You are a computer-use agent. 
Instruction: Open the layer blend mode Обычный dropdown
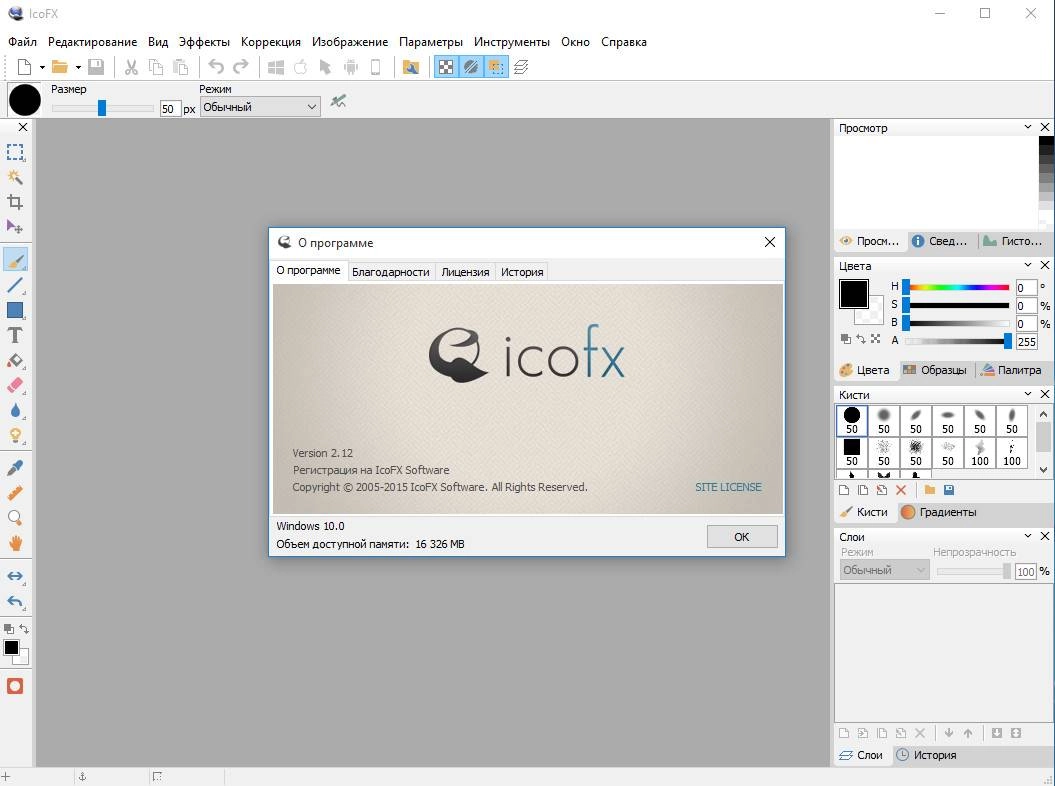click(x=884, y=570)
